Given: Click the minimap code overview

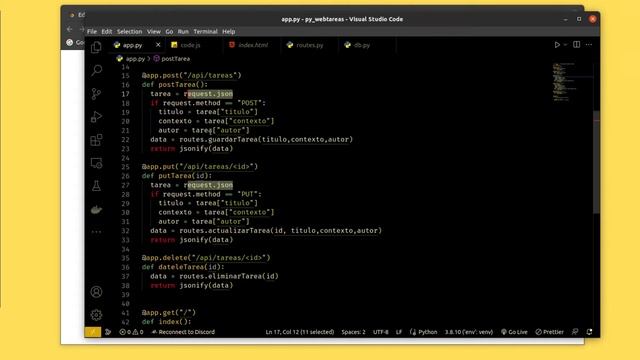Looking at the screenshot, I should [x=565, y=82].
